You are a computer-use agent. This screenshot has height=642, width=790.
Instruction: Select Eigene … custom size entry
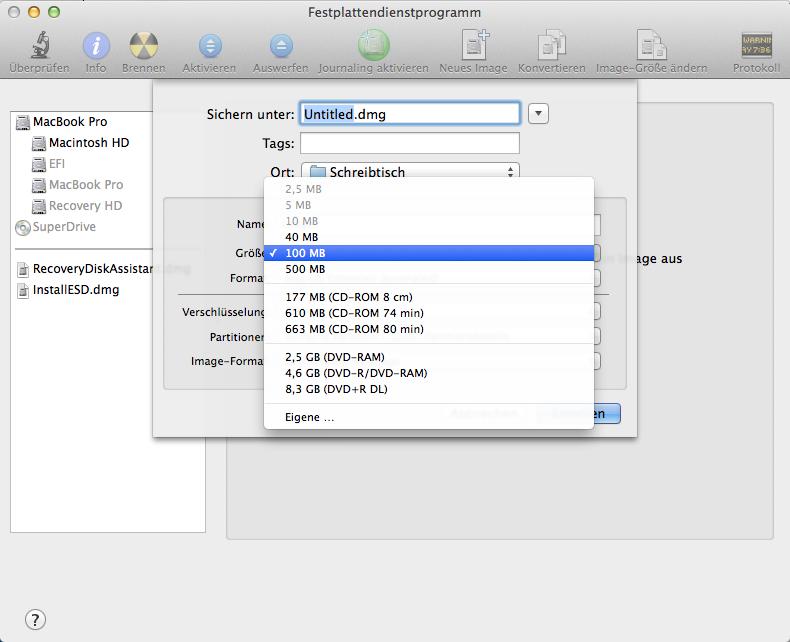(x=429, y=417)
